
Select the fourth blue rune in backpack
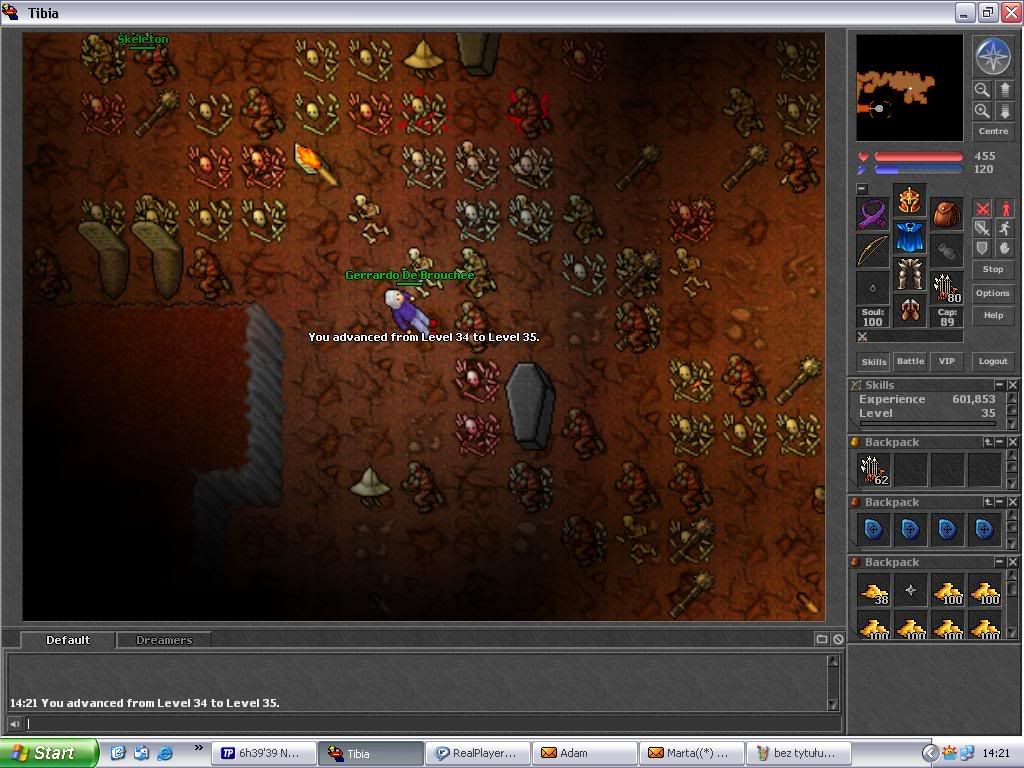coord(985,530)
